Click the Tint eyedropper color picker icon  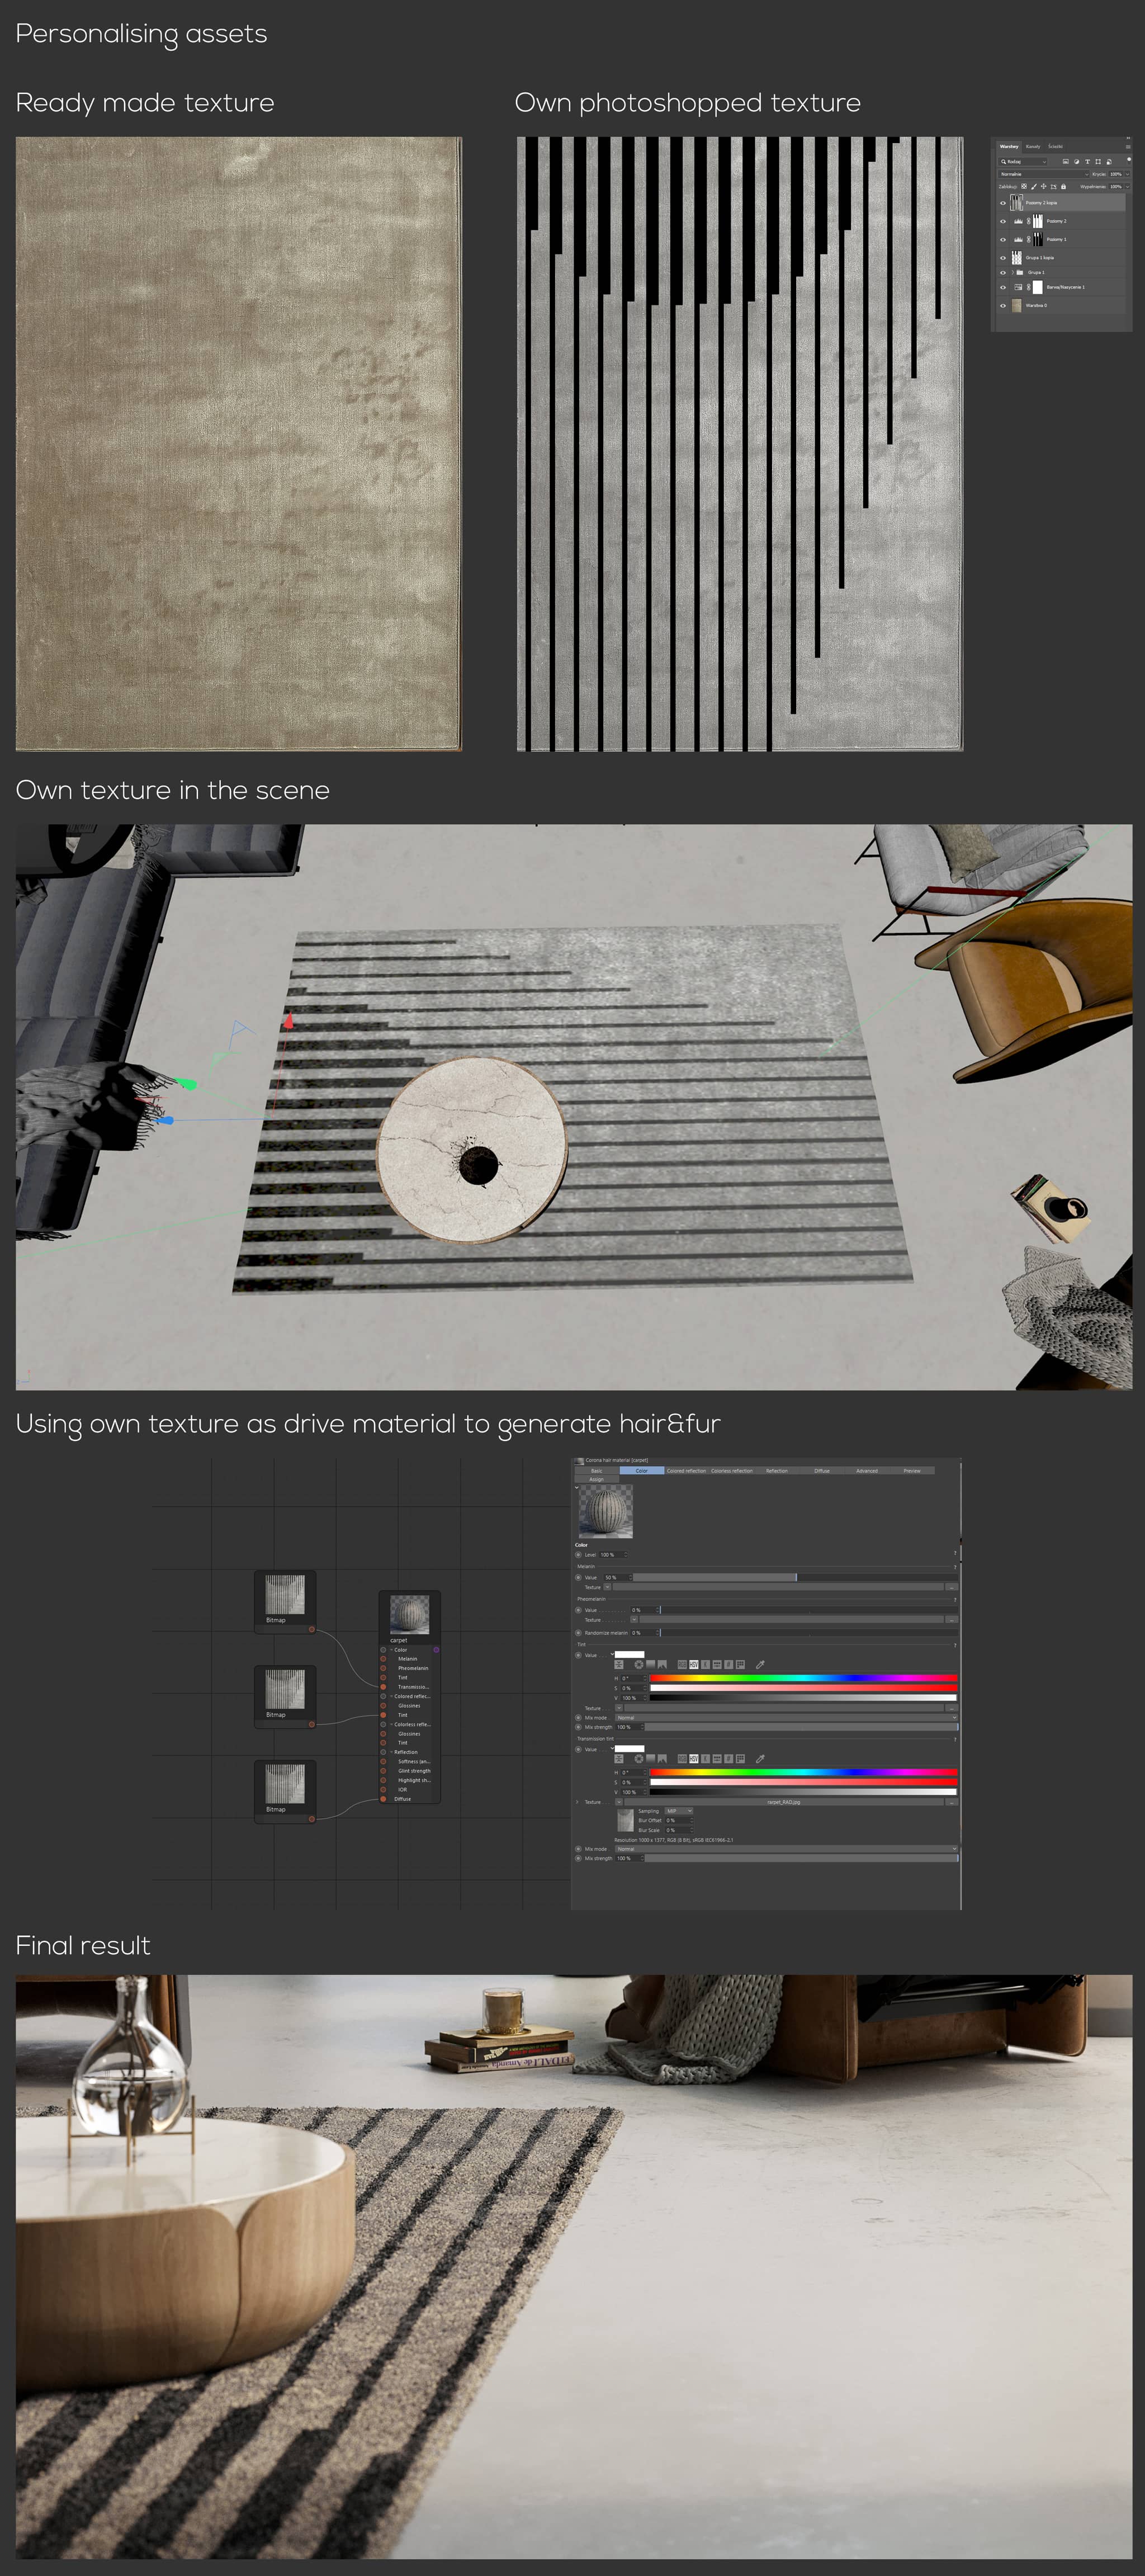tap(760, 1665)
